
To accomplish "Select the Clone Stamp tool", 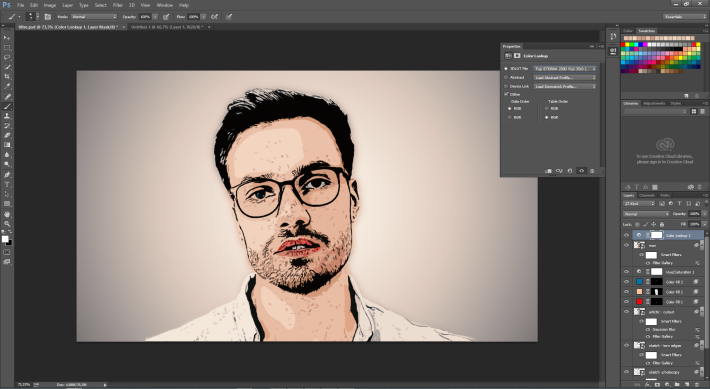I will [7, 116].
